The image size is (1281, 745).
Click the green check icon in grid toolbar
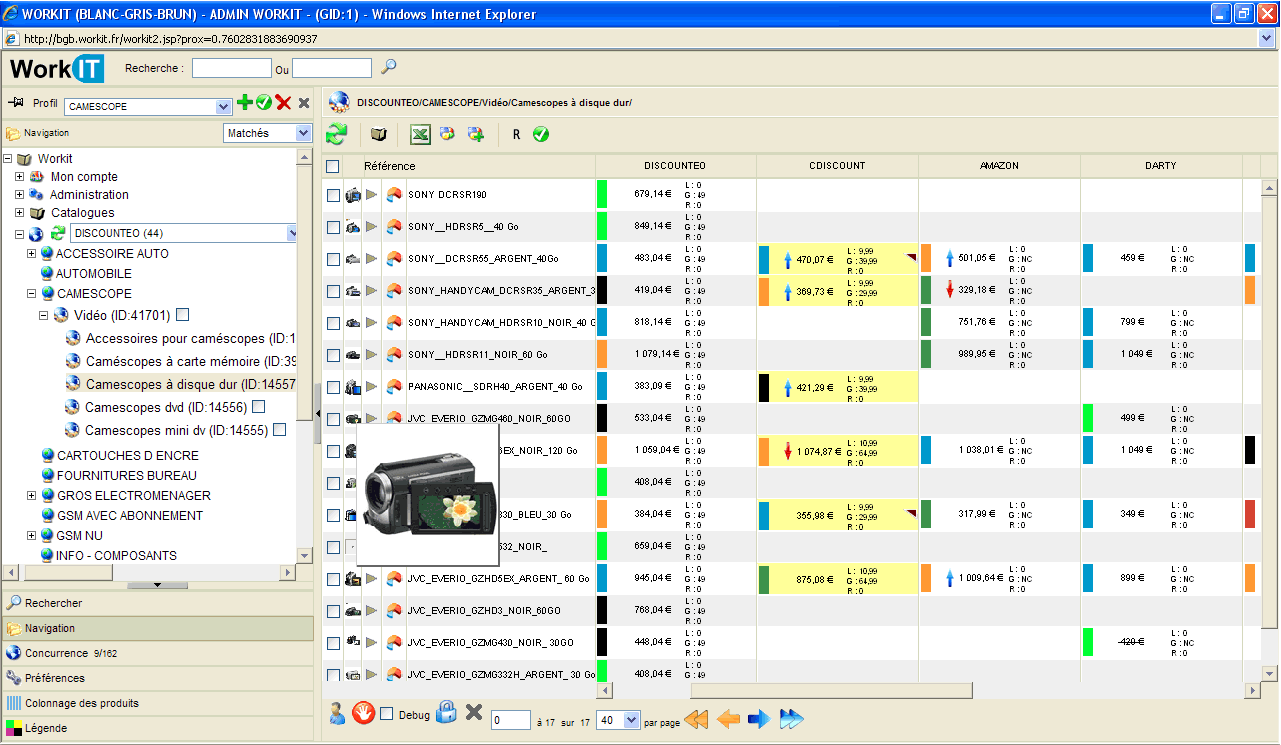point(541,134)
